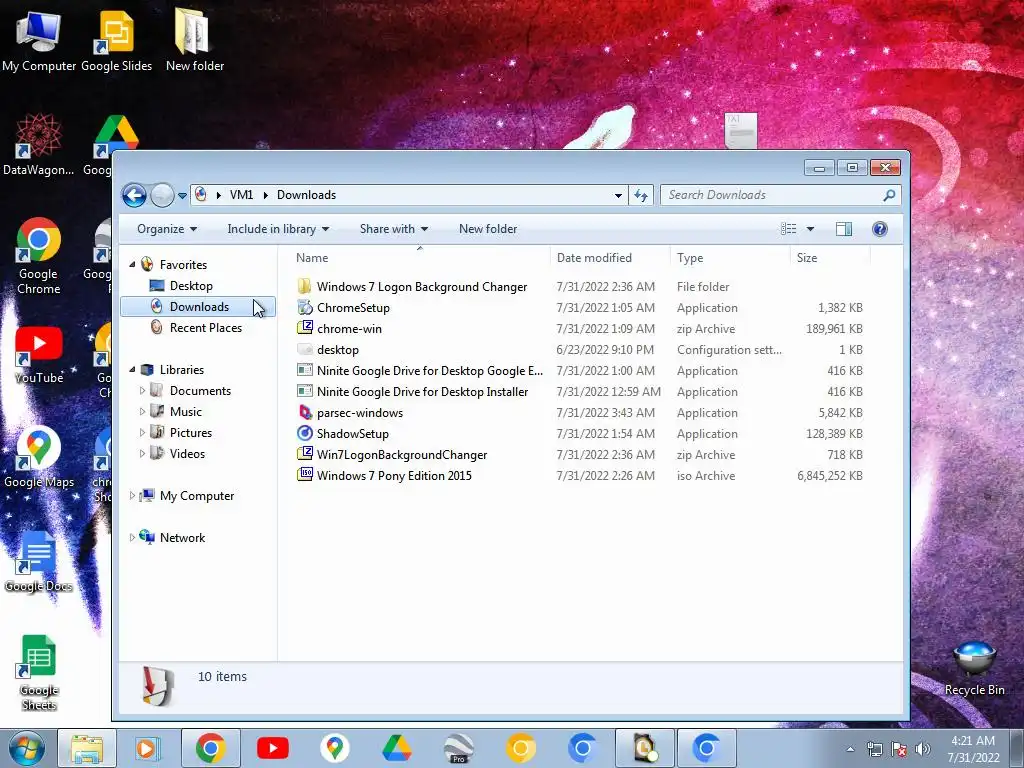The height and width of the screenshot is (768, 1024).
Task: Select the DataWagon desktop shortcut
Action: pyautogui.click(x=39, y=145)
